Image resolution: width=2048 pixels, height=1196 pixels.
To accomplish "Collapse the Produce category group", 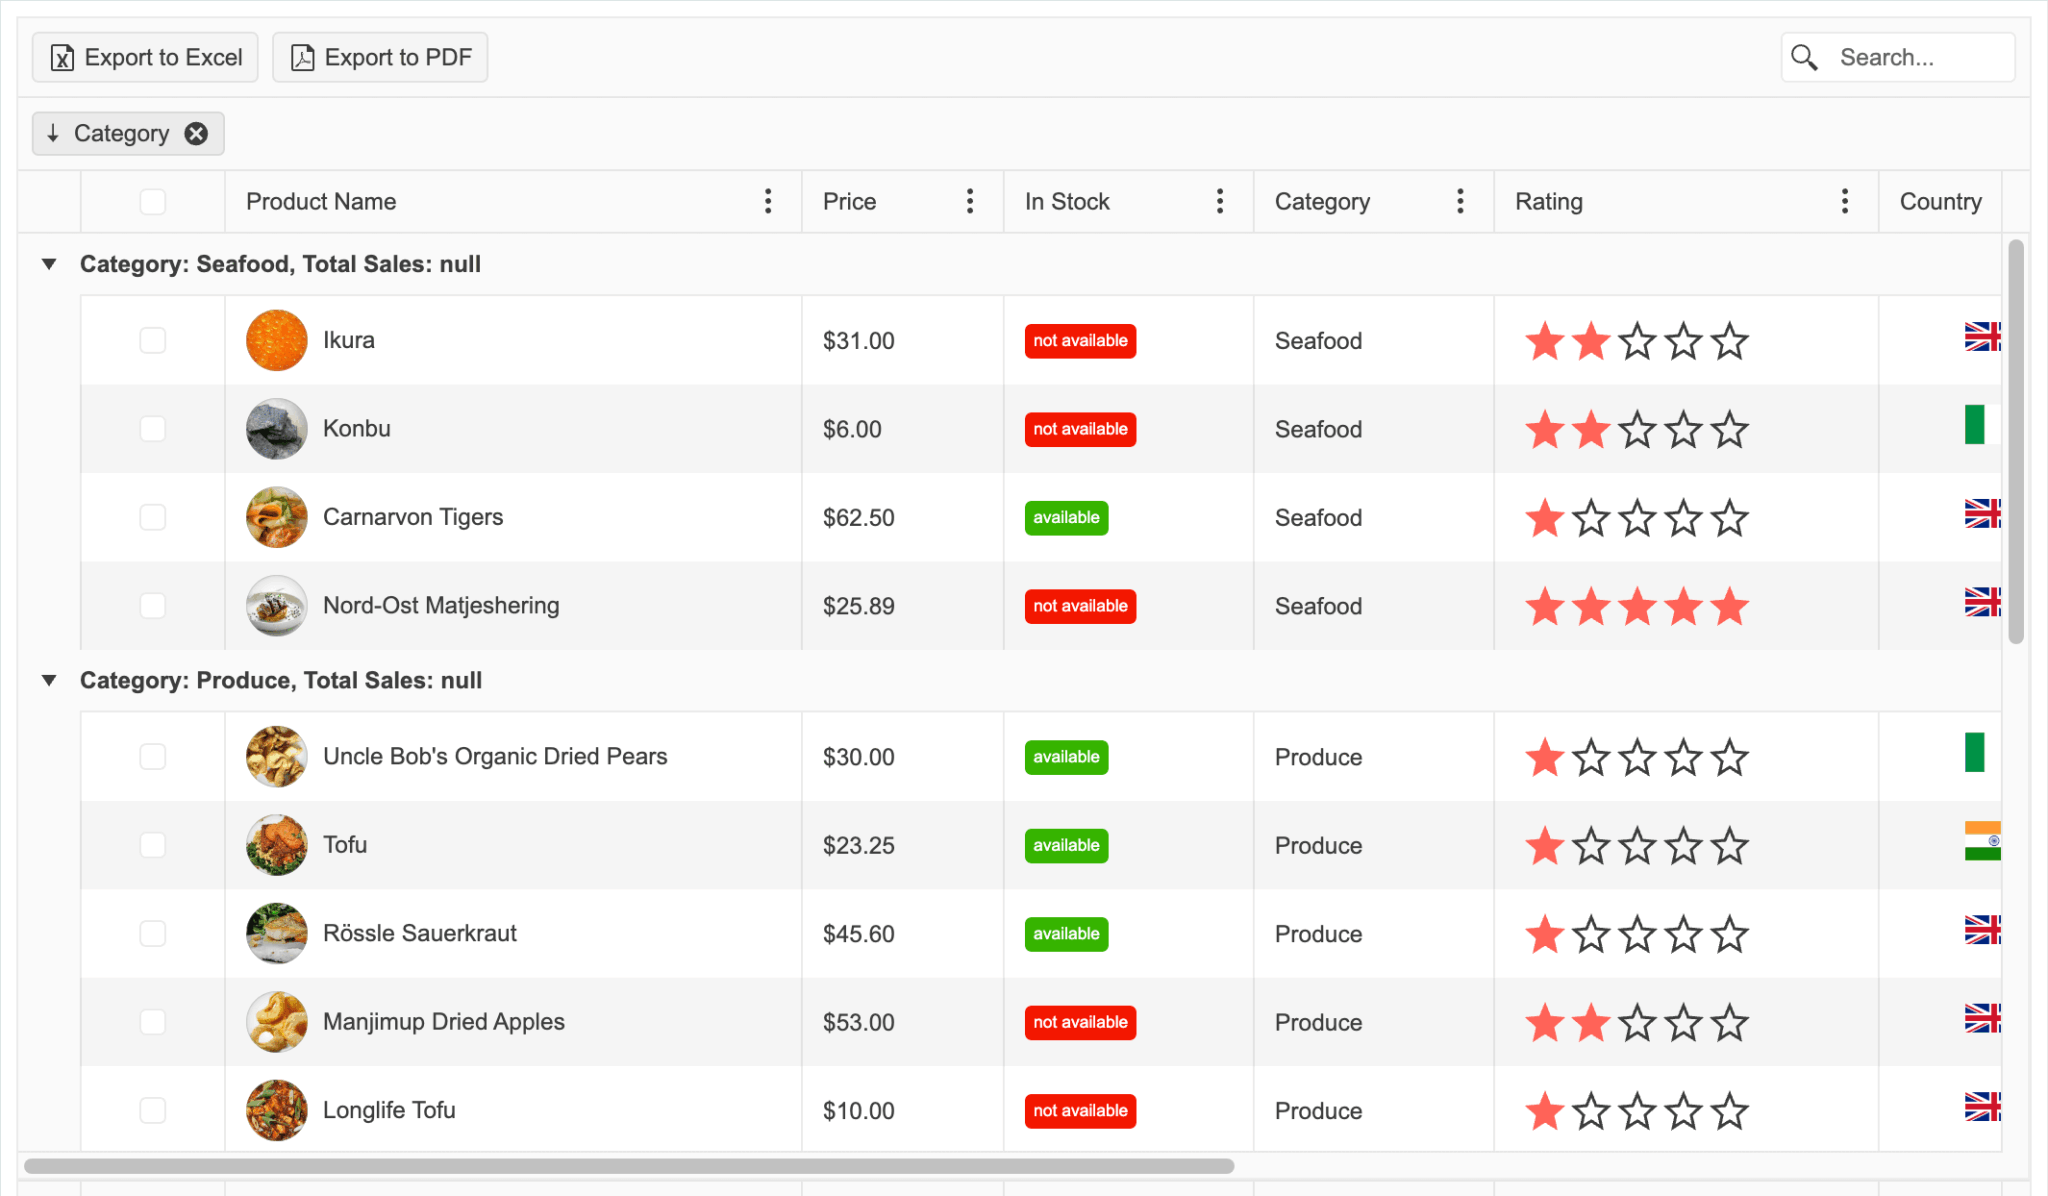I will click(x=48, y=680).
